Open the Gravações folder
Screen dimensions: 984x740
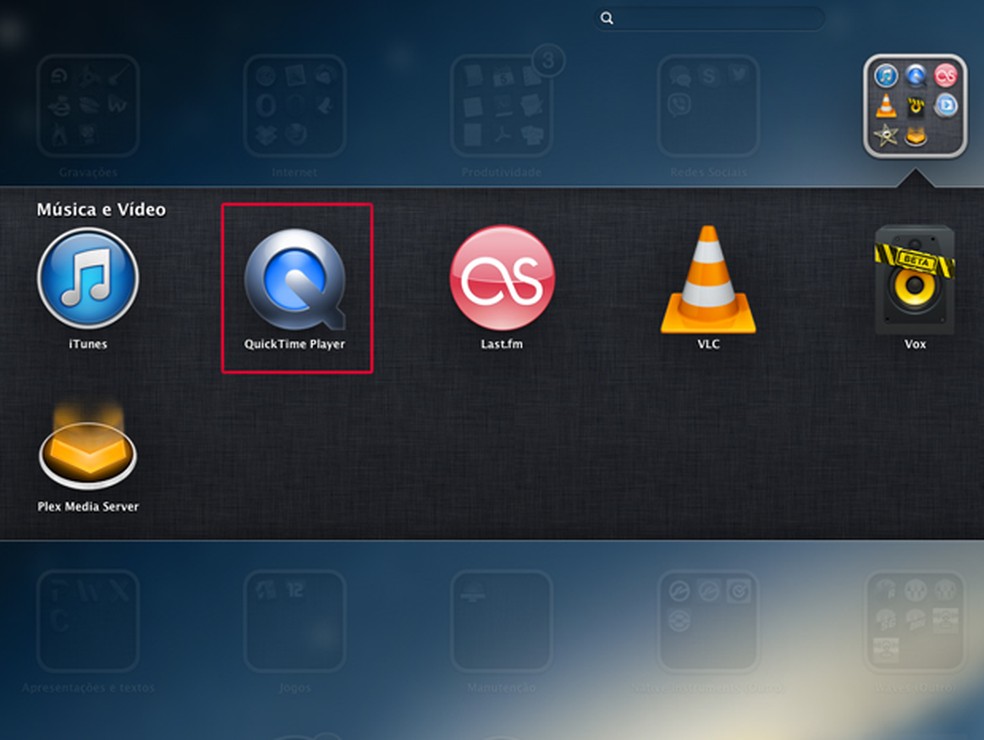88,105
